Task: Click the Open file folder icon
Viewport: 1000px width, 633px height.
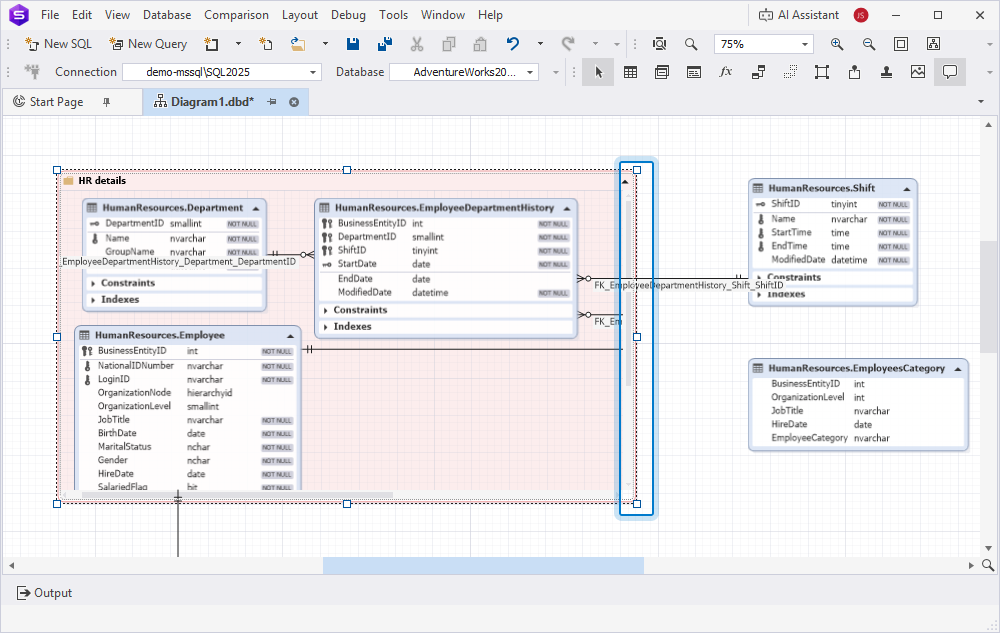Action: 298,44
